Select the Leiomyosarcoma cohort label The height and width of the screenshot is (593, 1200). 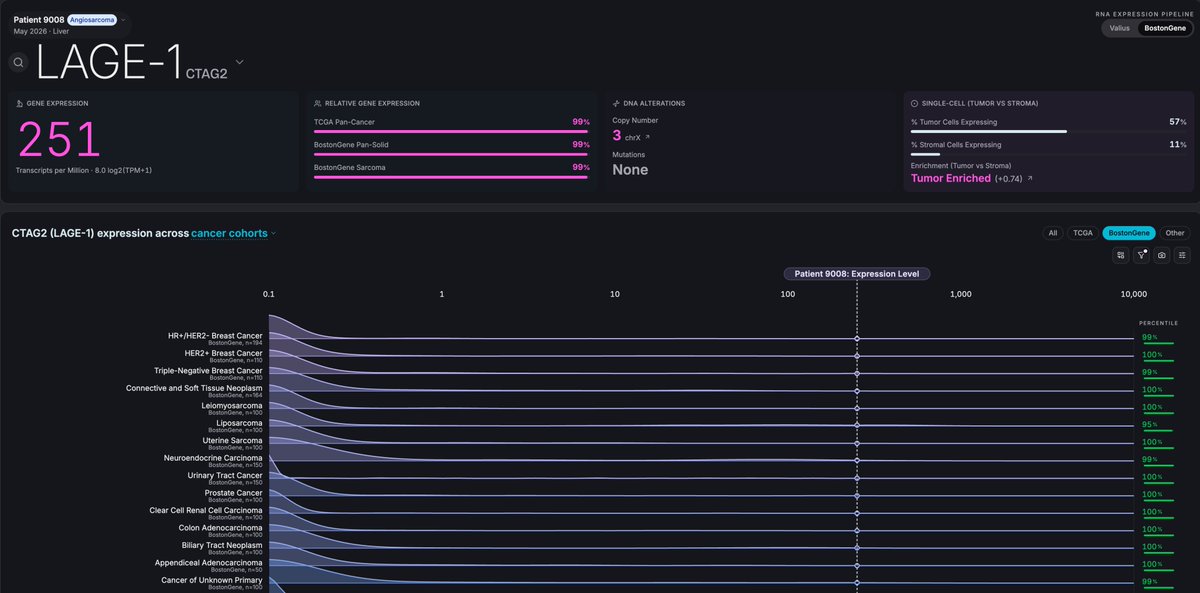coord(232,406)
